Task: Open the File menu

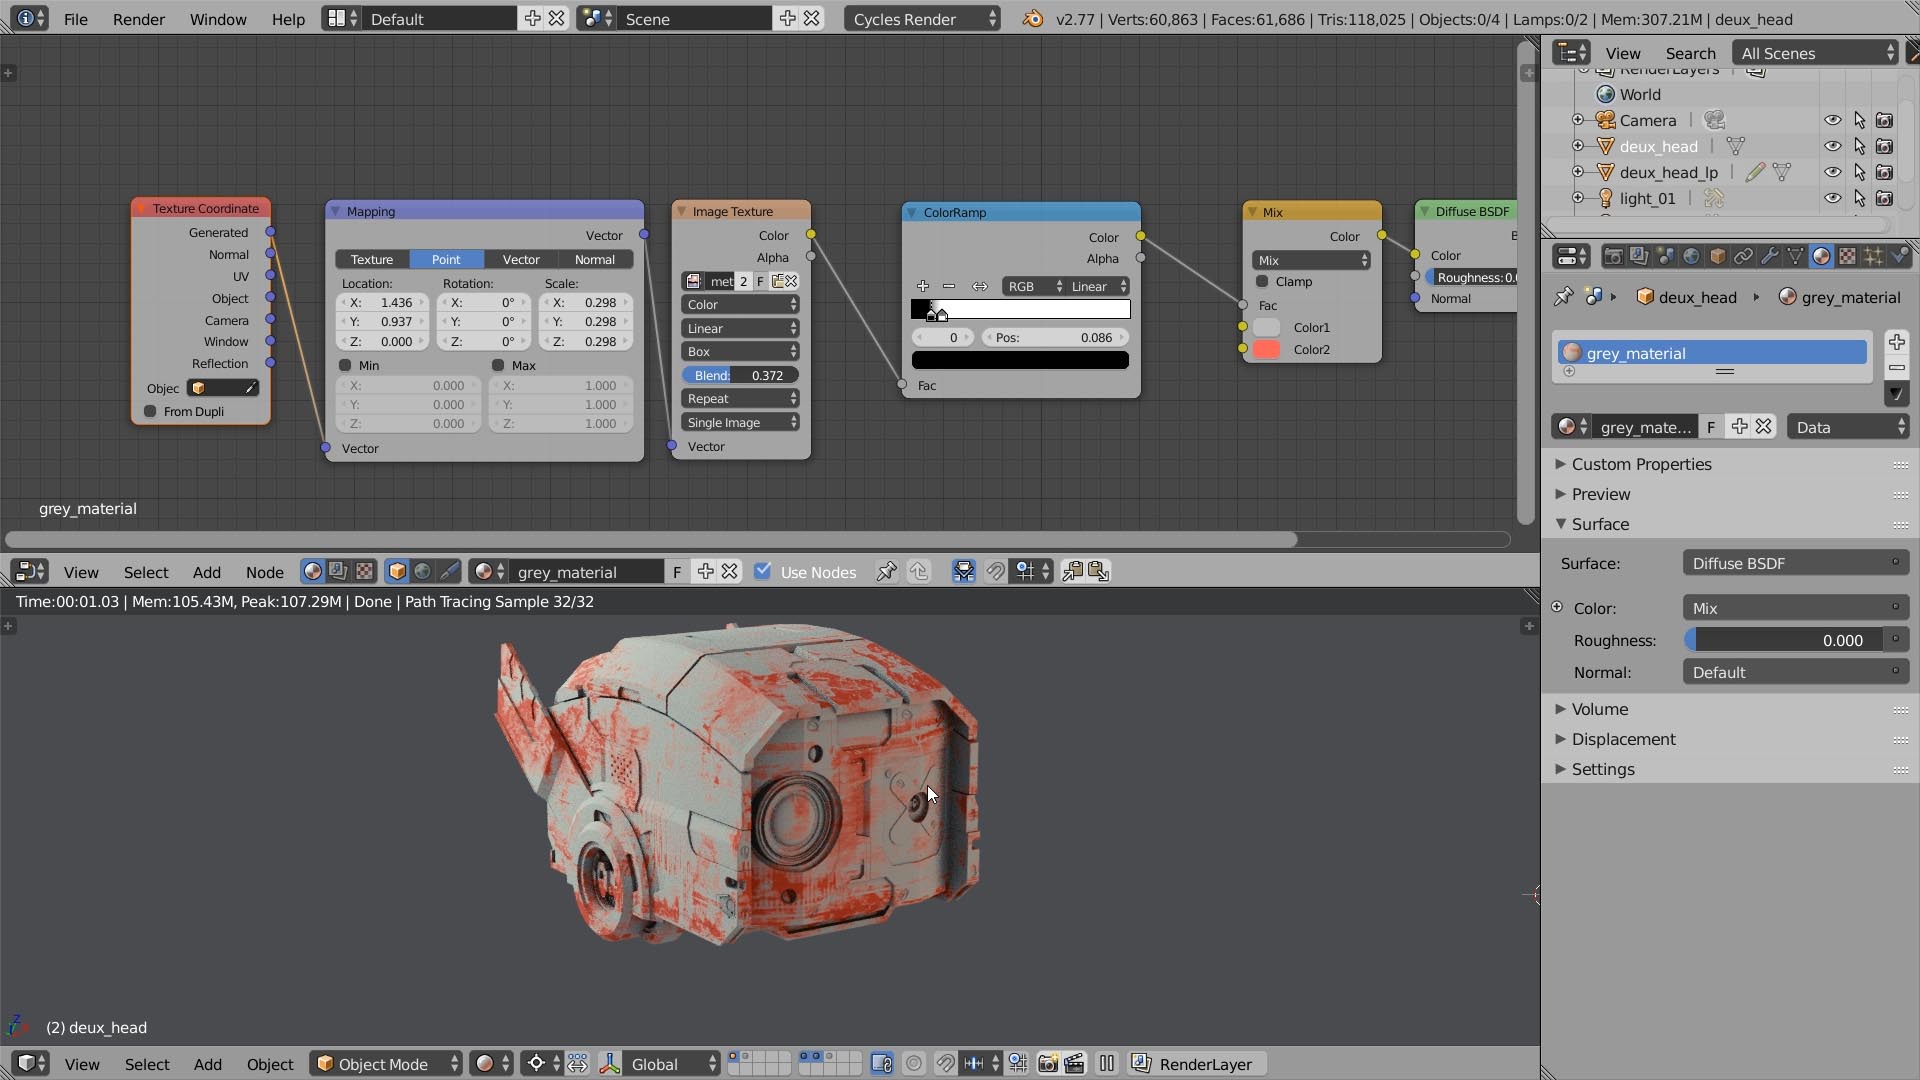Action: (75, 18)
